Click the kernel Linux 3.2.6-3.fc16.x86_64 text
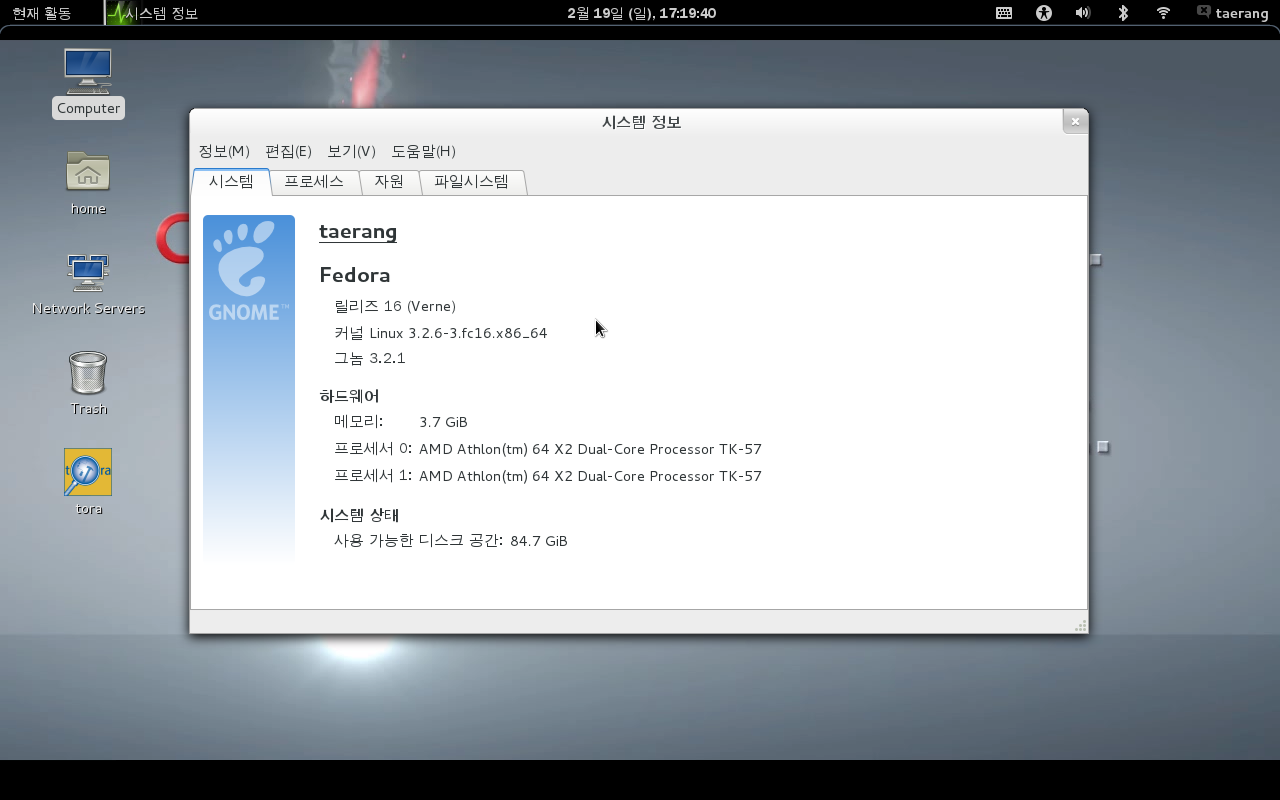Image resolution: width=1280 pixels, height=800 pixels. point(441,333)
